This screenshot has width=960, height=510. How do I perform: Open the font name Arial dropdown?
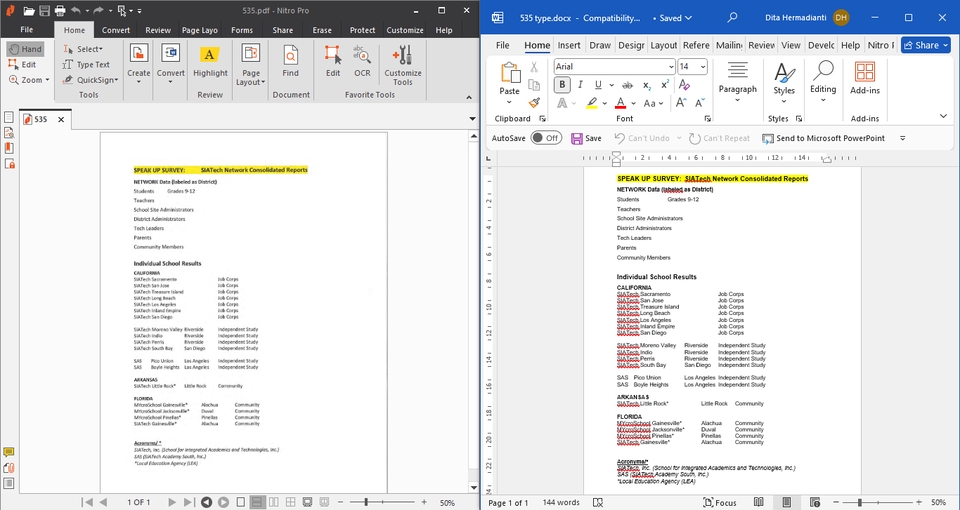671,67
